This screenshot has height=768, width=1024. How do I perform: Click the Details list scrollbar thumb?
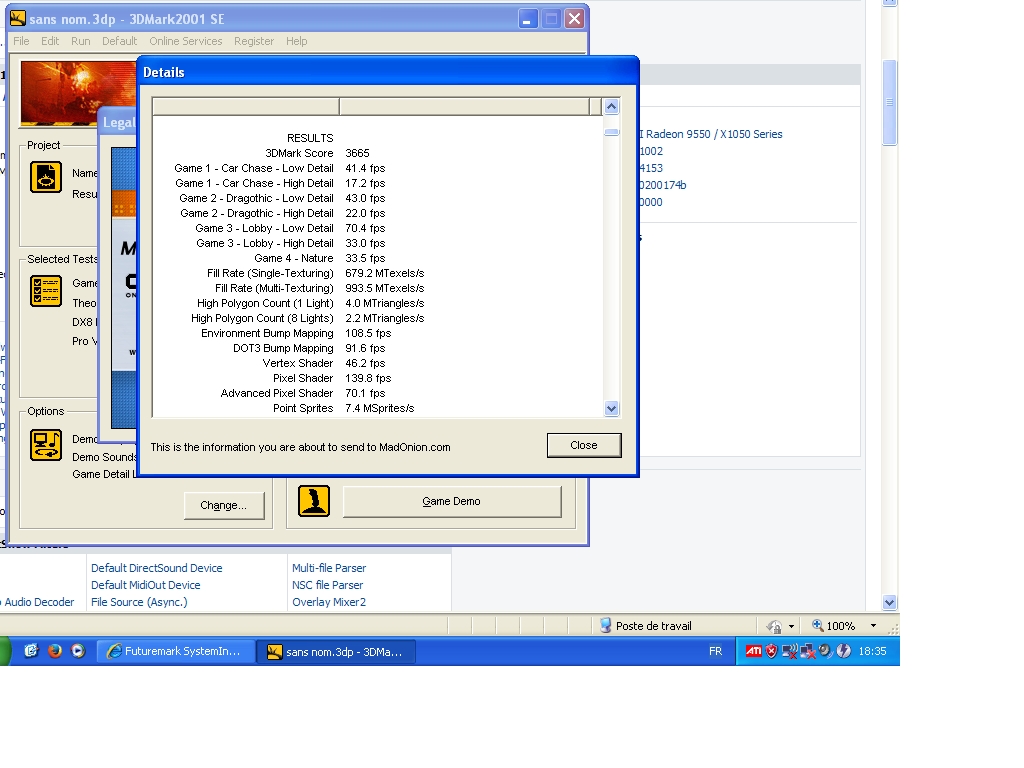(611, 133)
